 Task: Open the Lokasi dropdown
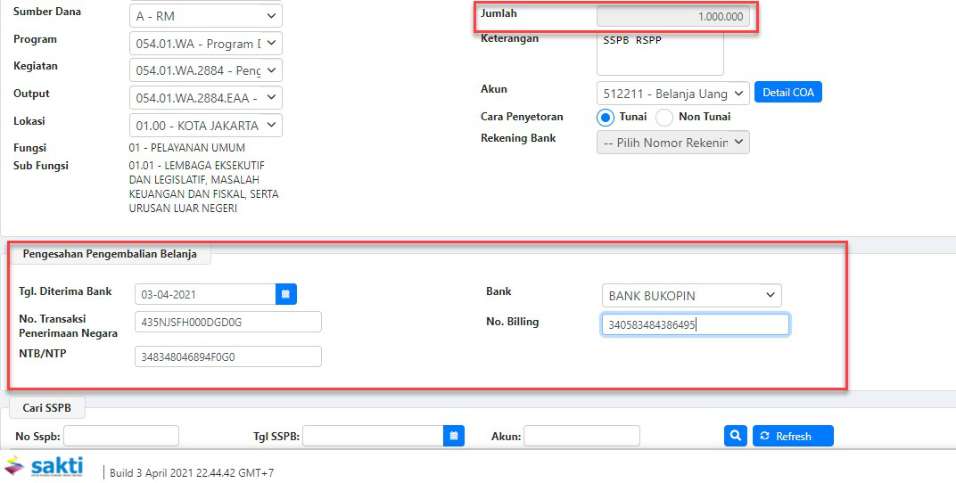[206, 126]
